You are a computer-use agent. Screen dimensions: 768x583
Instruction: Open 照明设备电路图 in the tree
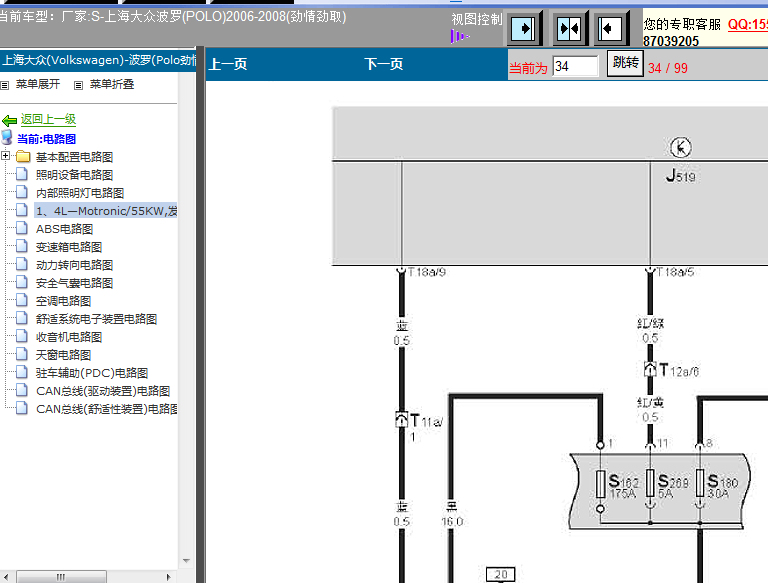(x=74, y=175)
